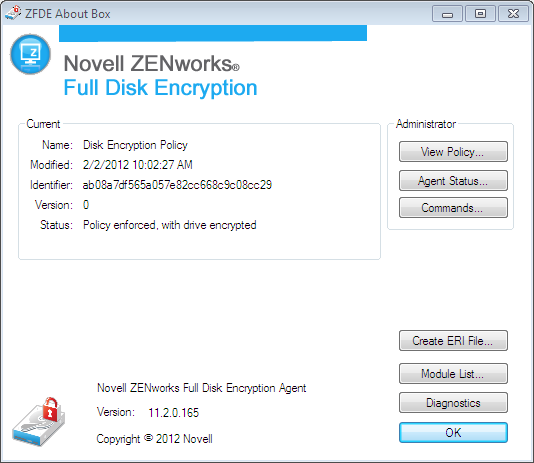534x463 pixels.
Task: Open Agent Status window
Action: 453,180
